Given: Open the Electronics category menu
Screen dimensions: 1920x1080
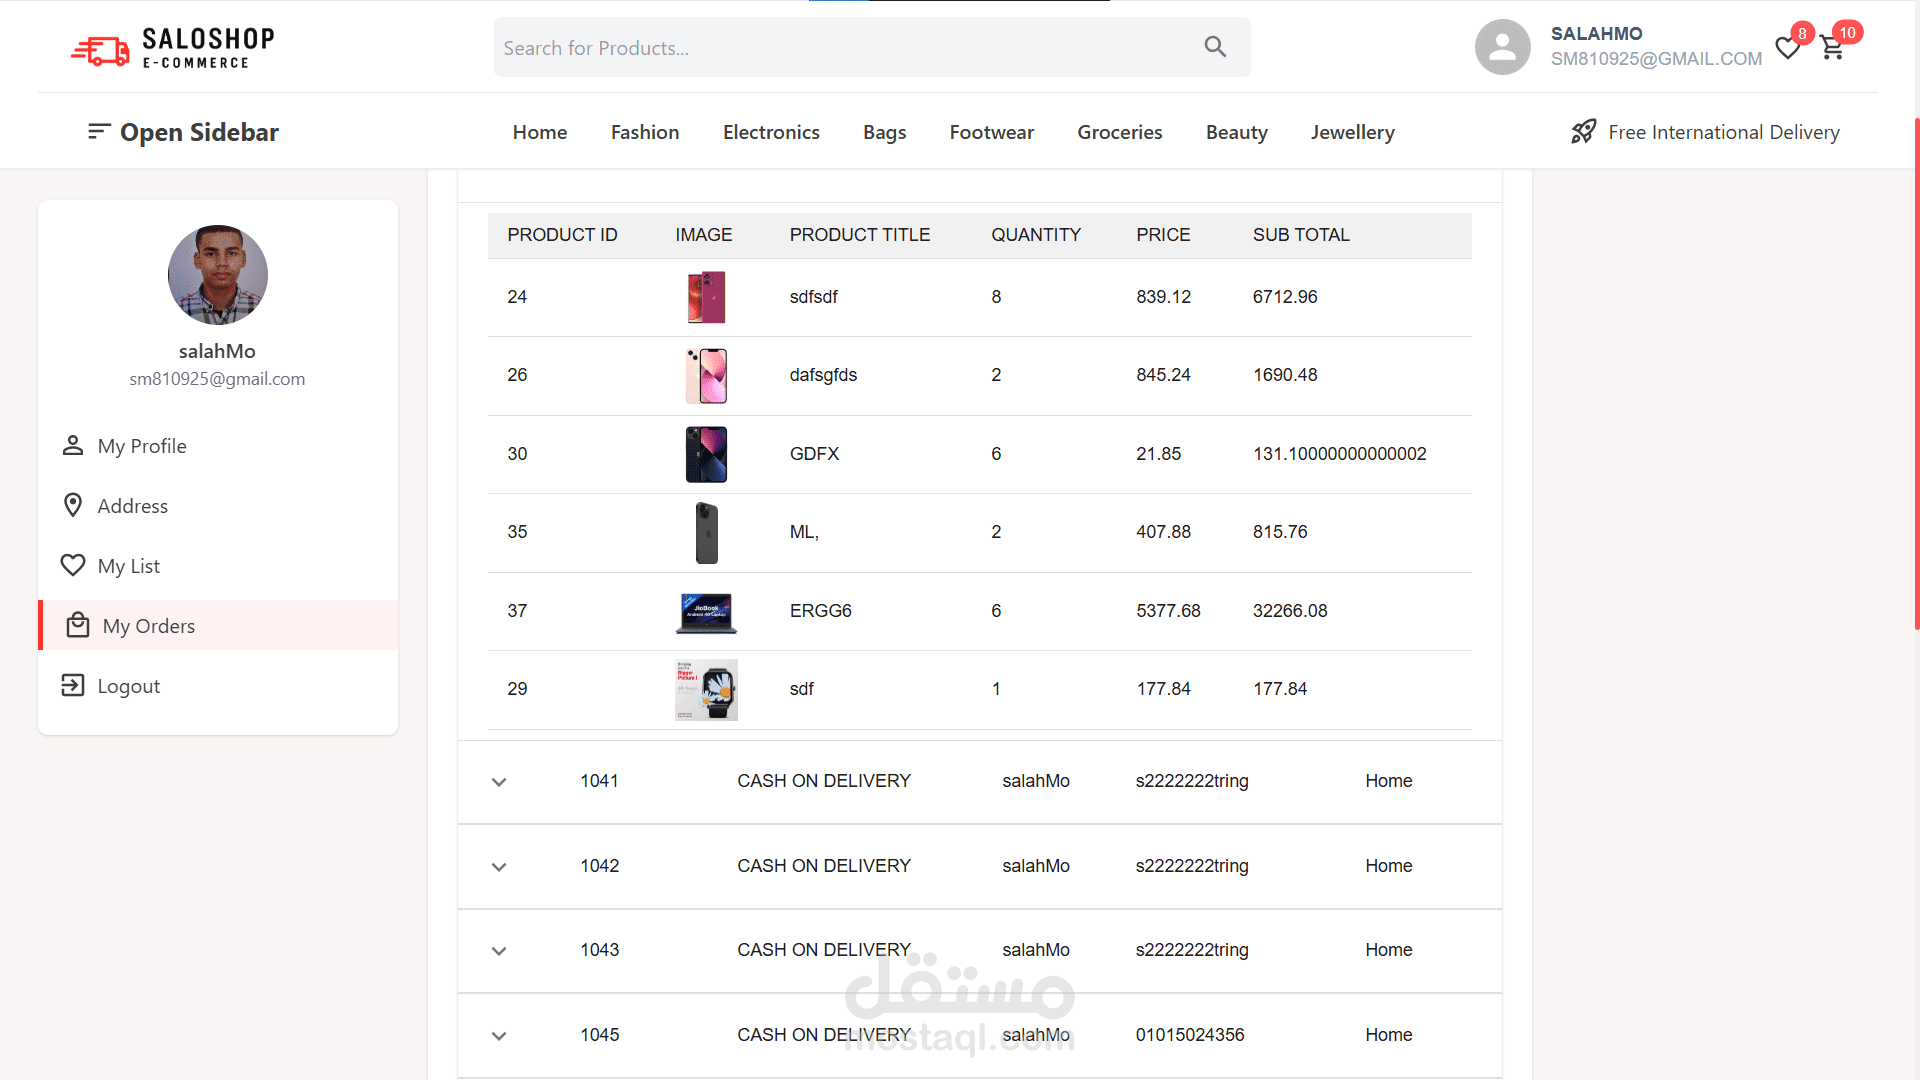Looking at the screenshot, I should pos(771,132).
